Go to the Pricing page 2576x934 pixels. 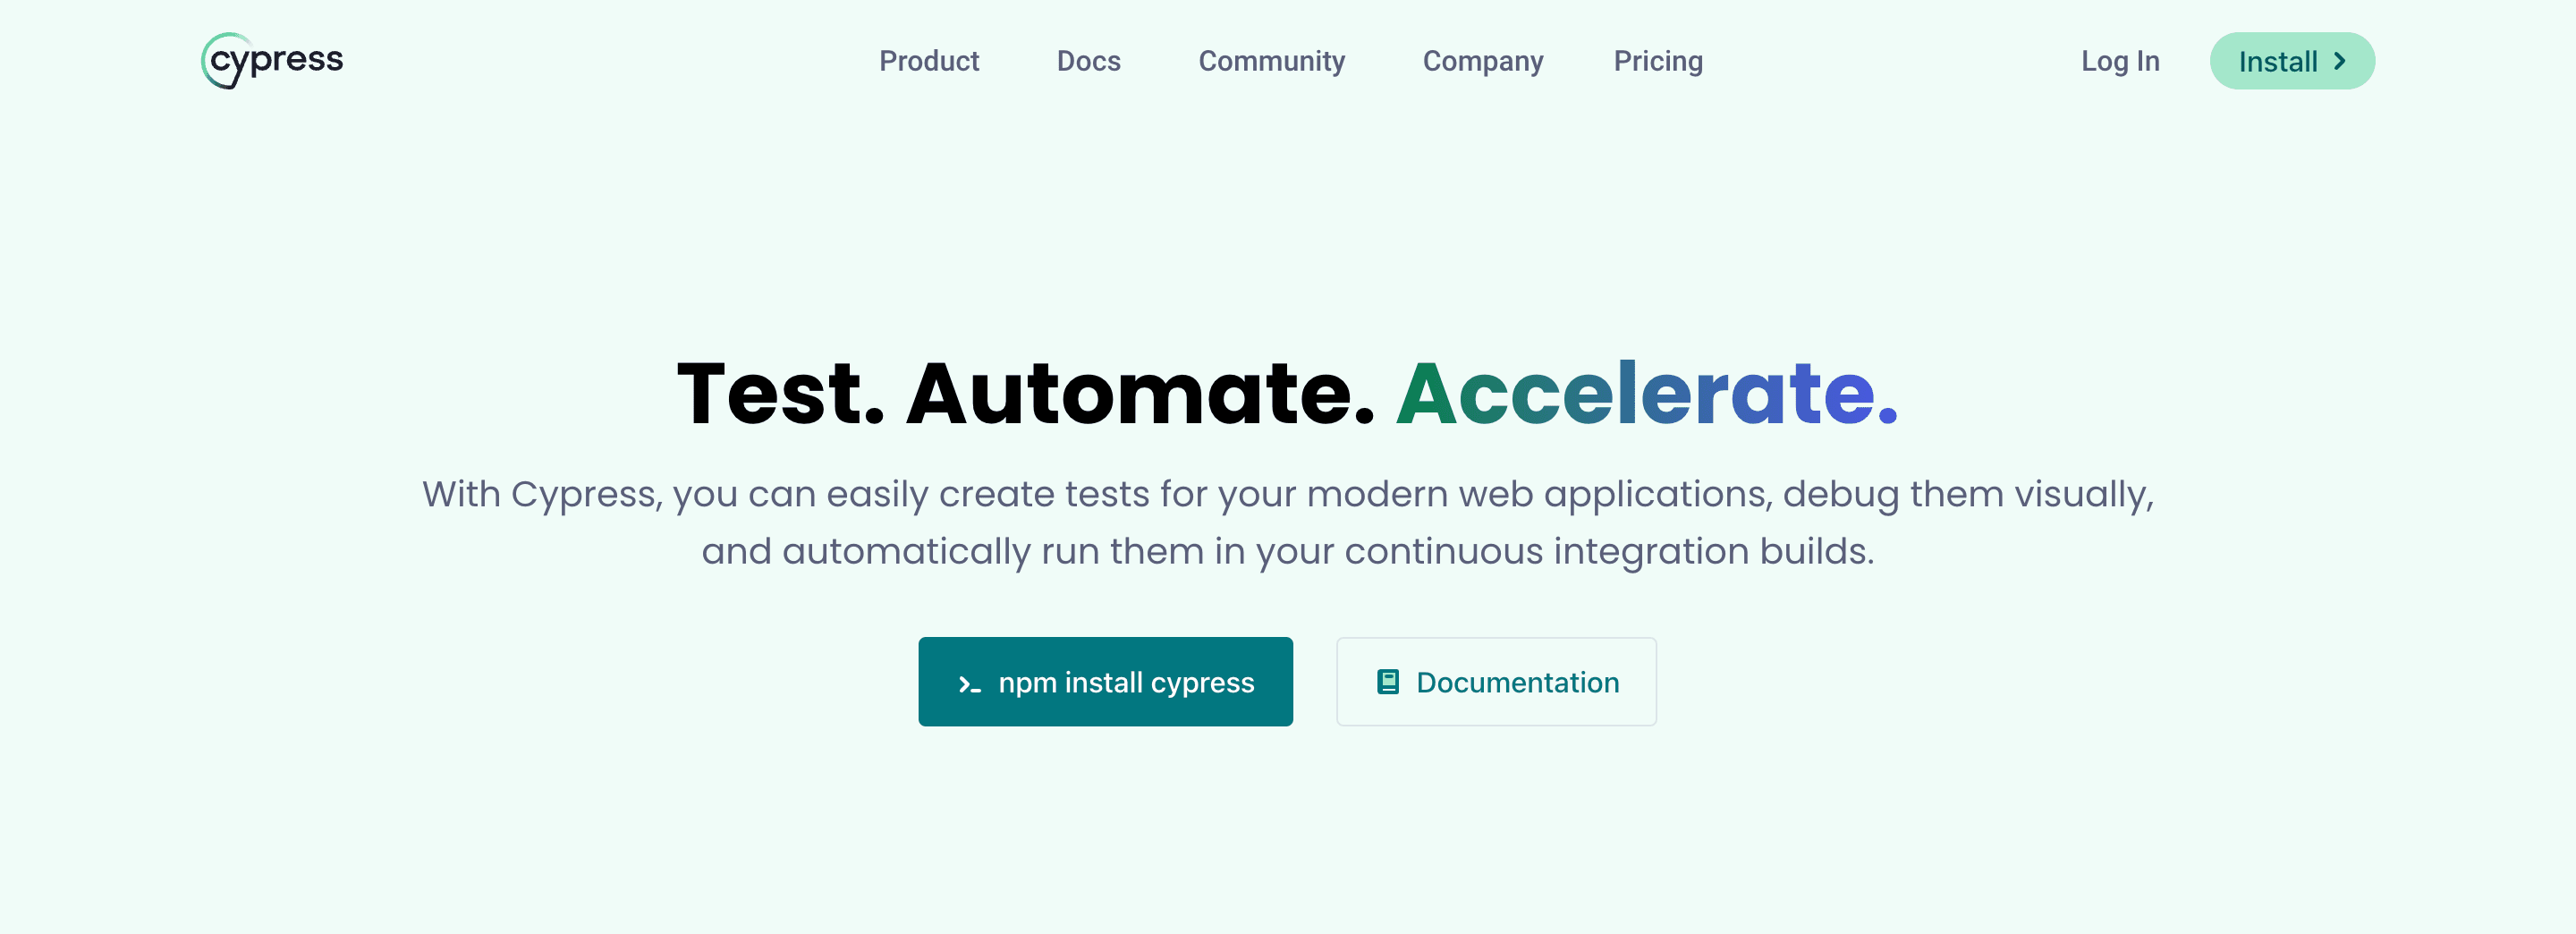coord(1657,61)
